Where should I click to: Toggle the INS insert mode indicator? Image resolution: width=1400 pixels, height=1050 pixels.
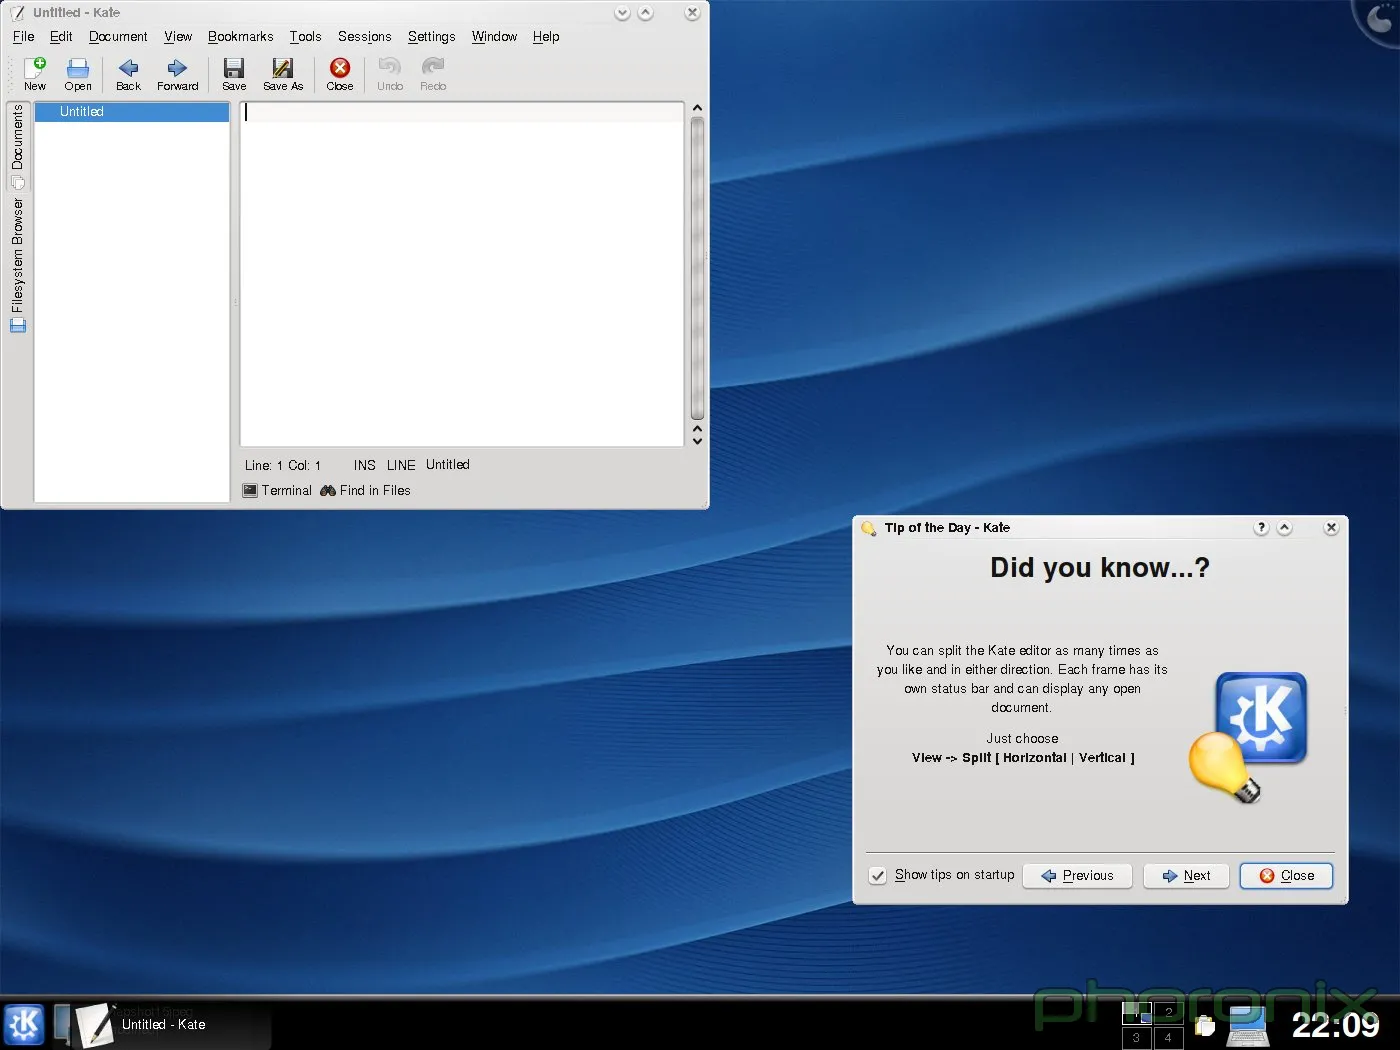point(364,465)
